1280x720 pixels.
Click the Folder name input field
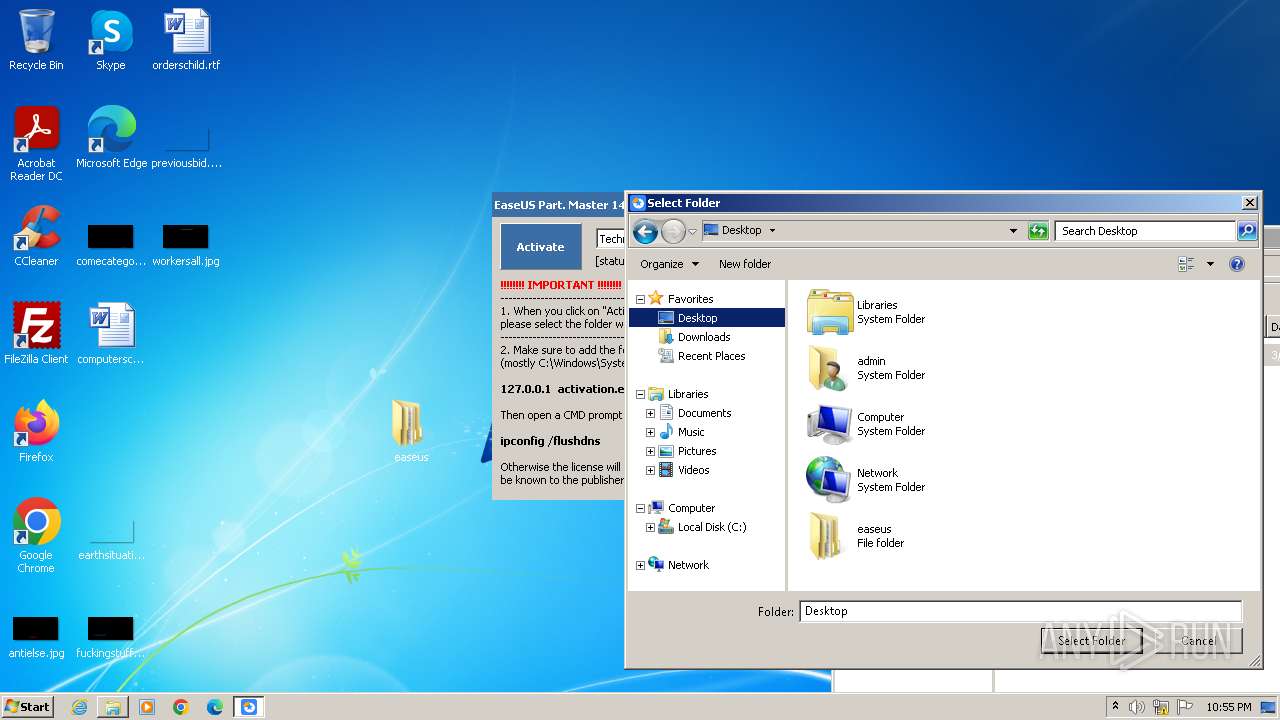pos(1020,611)
